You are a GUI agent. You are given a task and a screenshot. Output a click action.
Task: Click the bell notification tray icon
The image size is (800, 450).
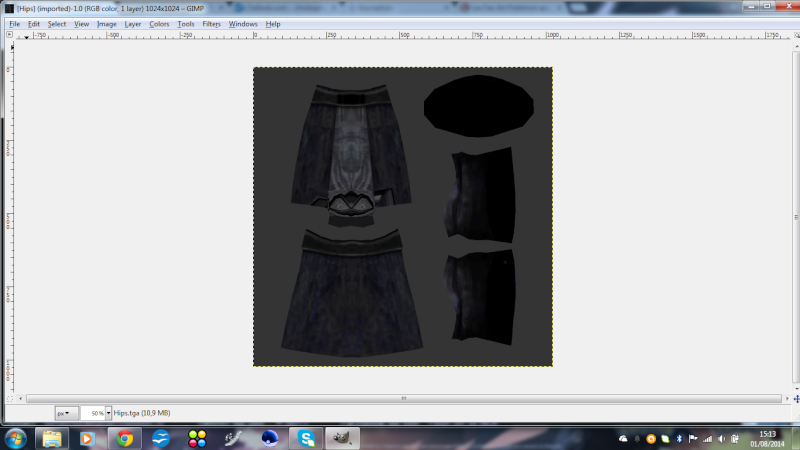pos(637,439)
